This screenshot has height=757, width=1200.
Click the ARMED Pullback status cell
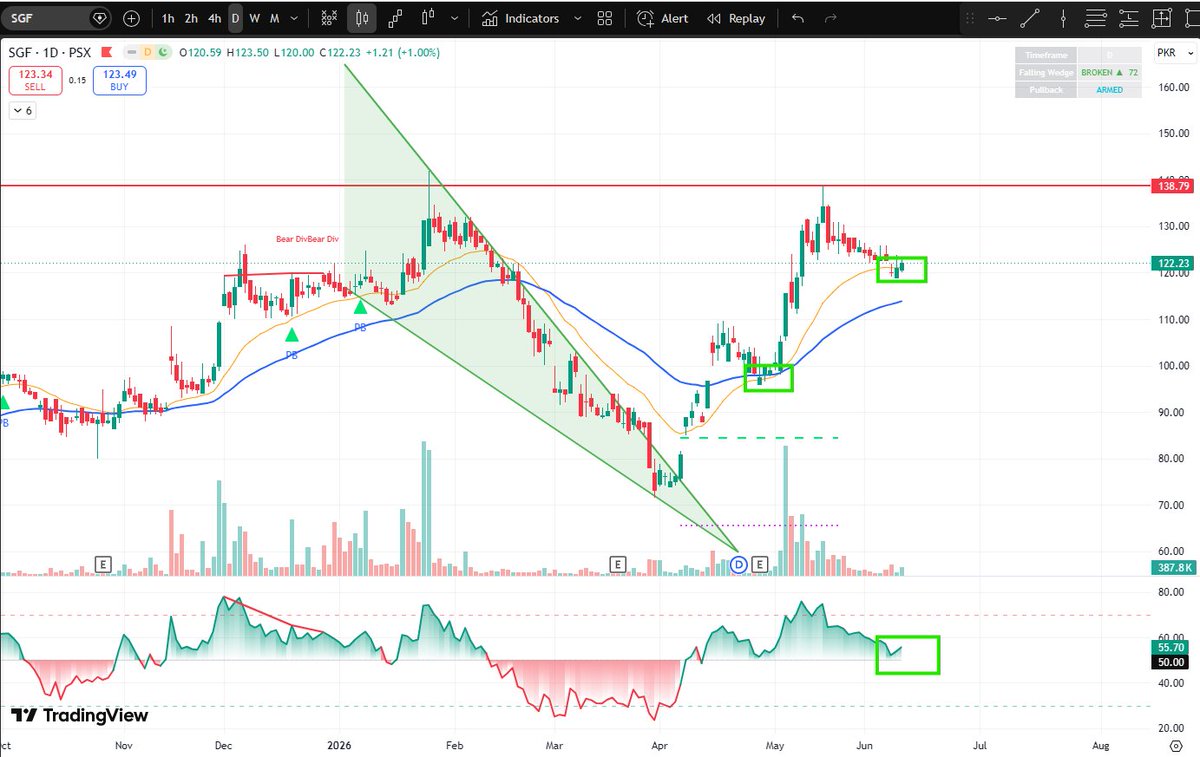(1109, 90)
